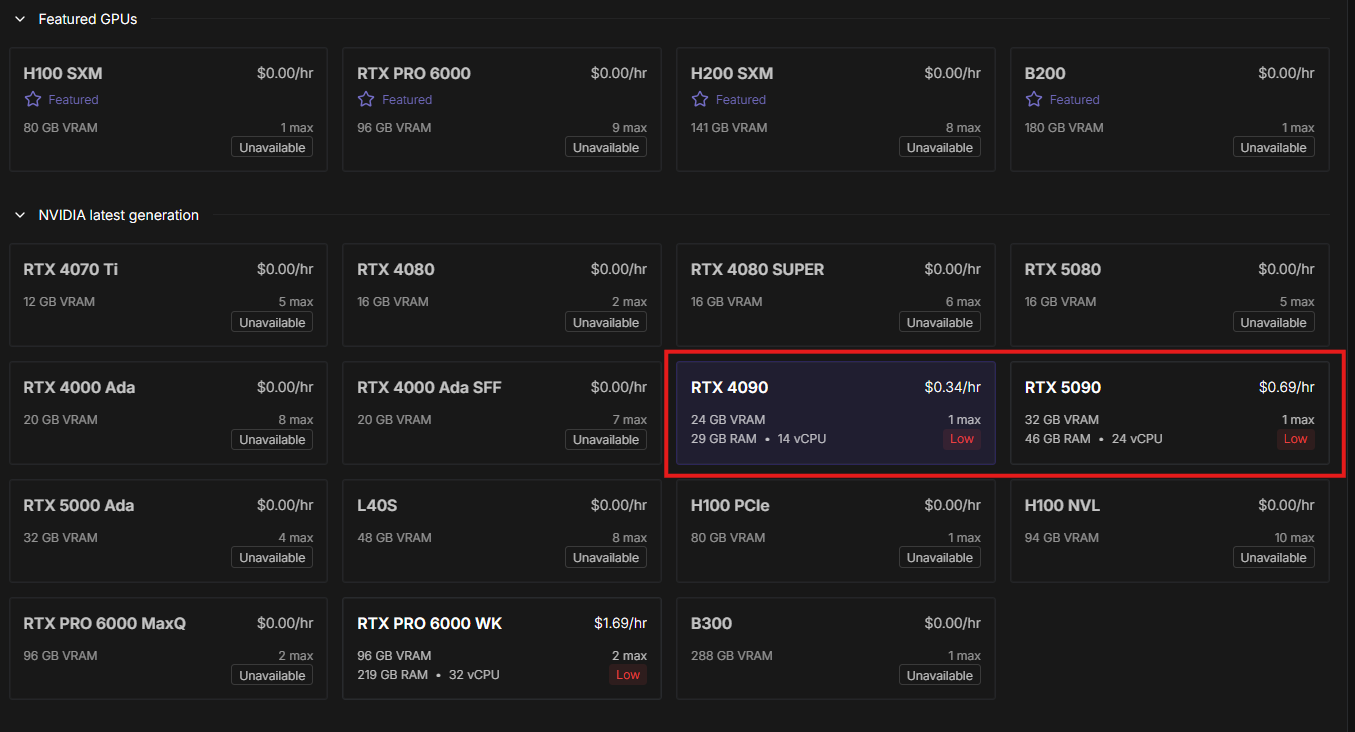Click the Unavailable badge on L40S
Screen dimensions: 1355x732
click(x=606, y=557)
